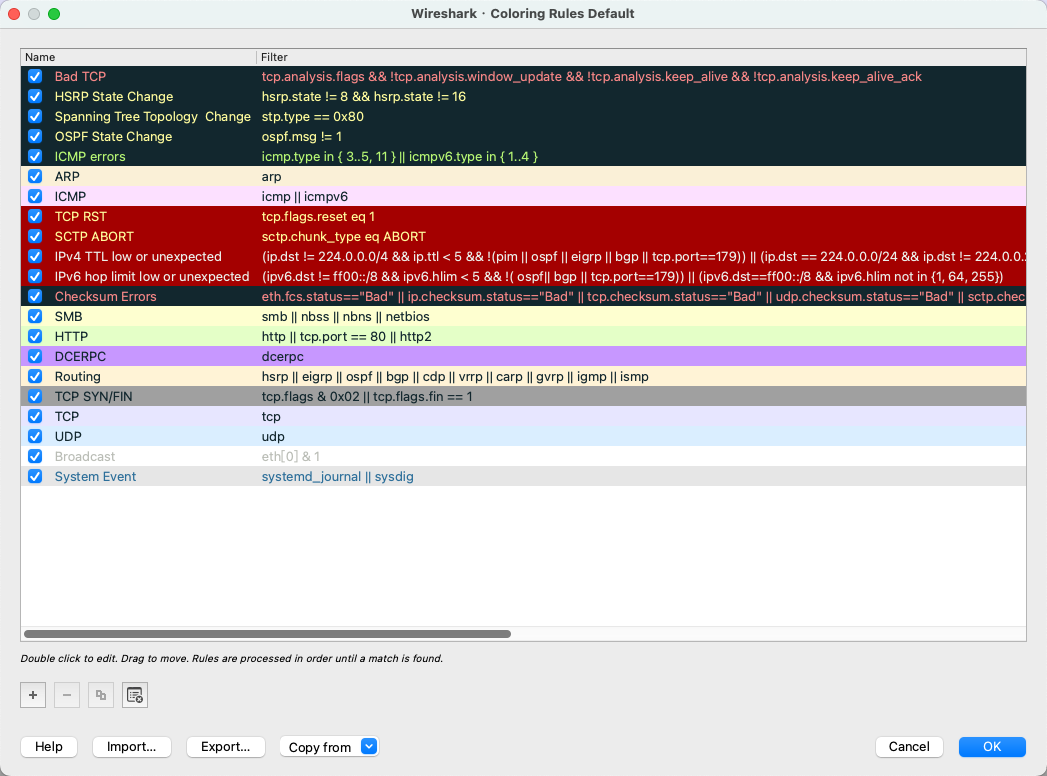Click the 'tcp.flags.reset eq 1' filter
This screenshot has height=776, width=1047.
[x=319, y=217]
